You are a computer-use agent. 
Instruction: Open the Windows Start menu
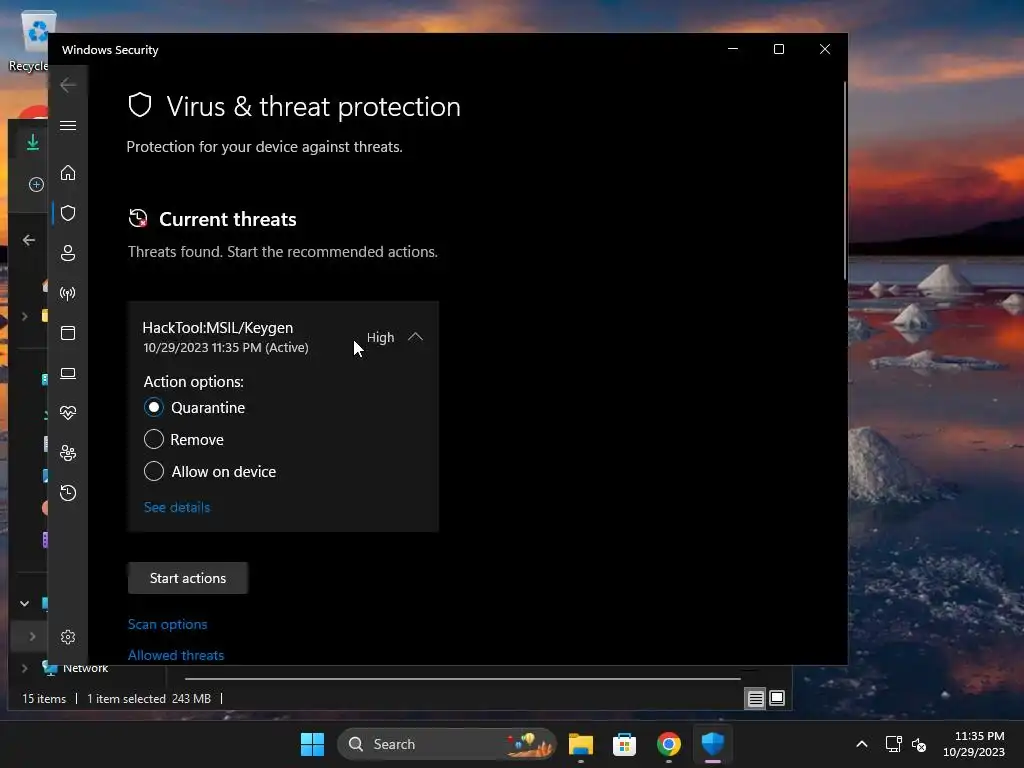coord(312,744)
